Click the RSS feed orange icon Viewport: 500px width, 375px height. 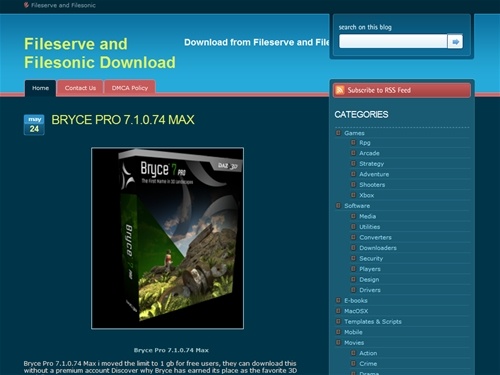point(340,90)
